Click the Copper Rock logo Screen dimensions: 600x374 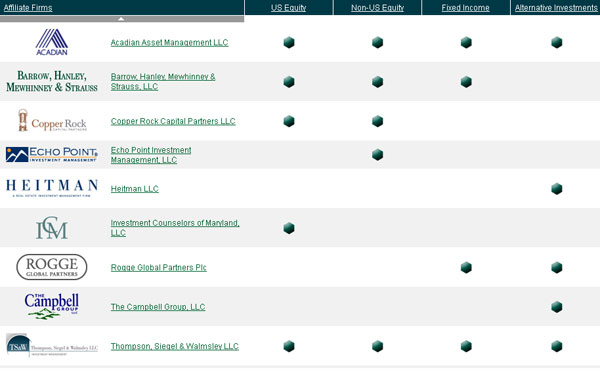[52, 121]
